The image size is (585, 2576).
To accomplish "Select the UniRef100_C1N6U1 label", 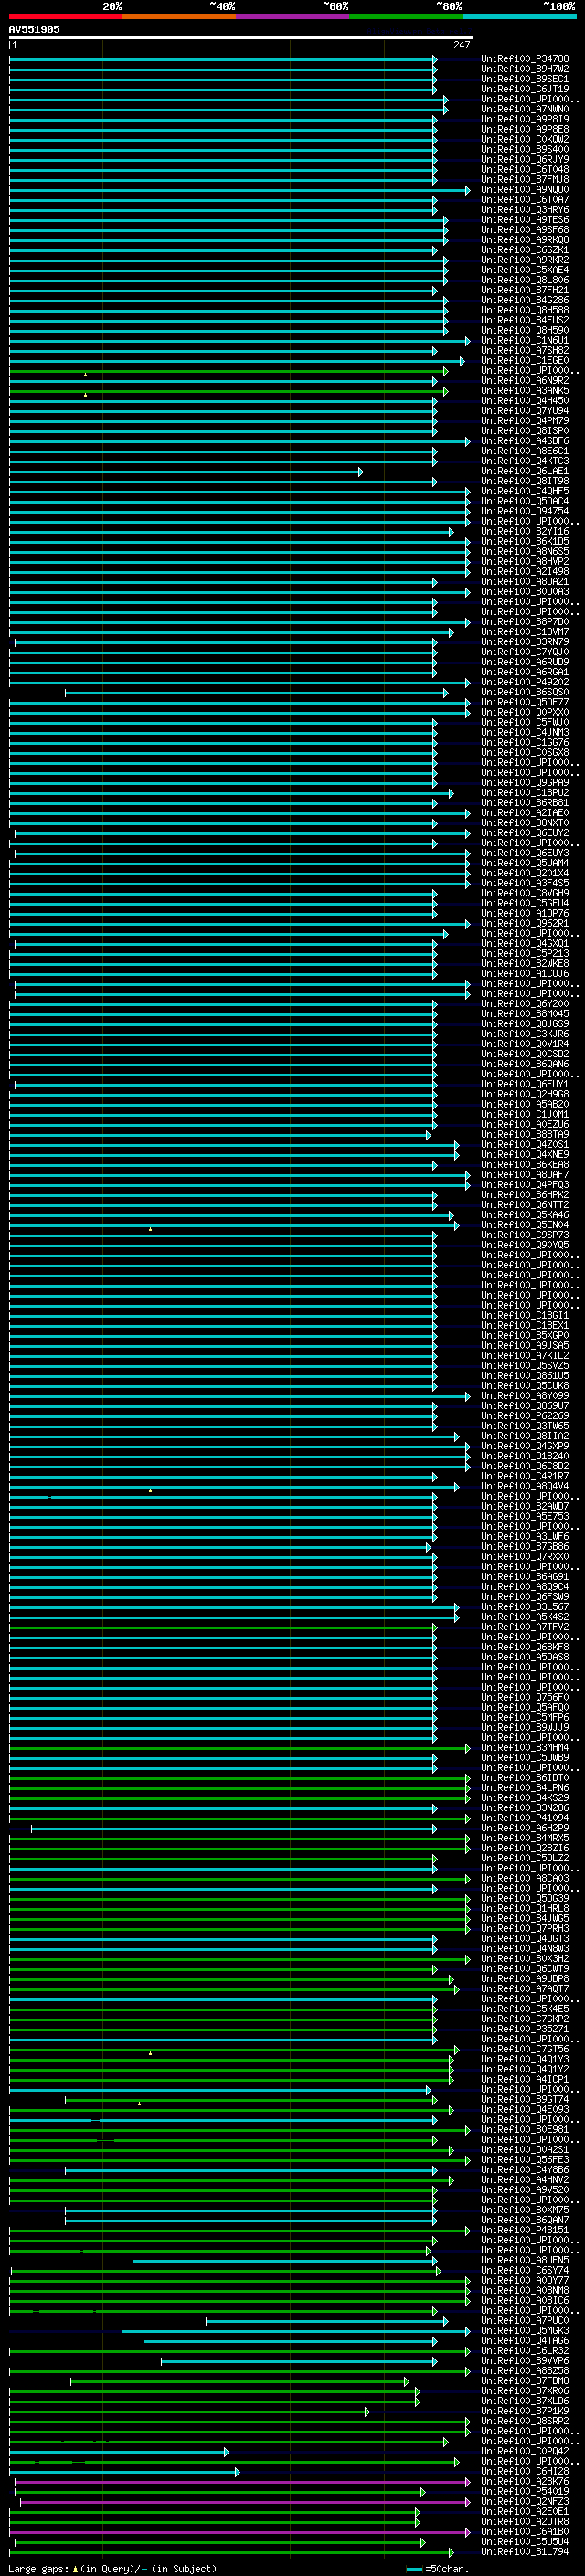I will click(525, 340).
